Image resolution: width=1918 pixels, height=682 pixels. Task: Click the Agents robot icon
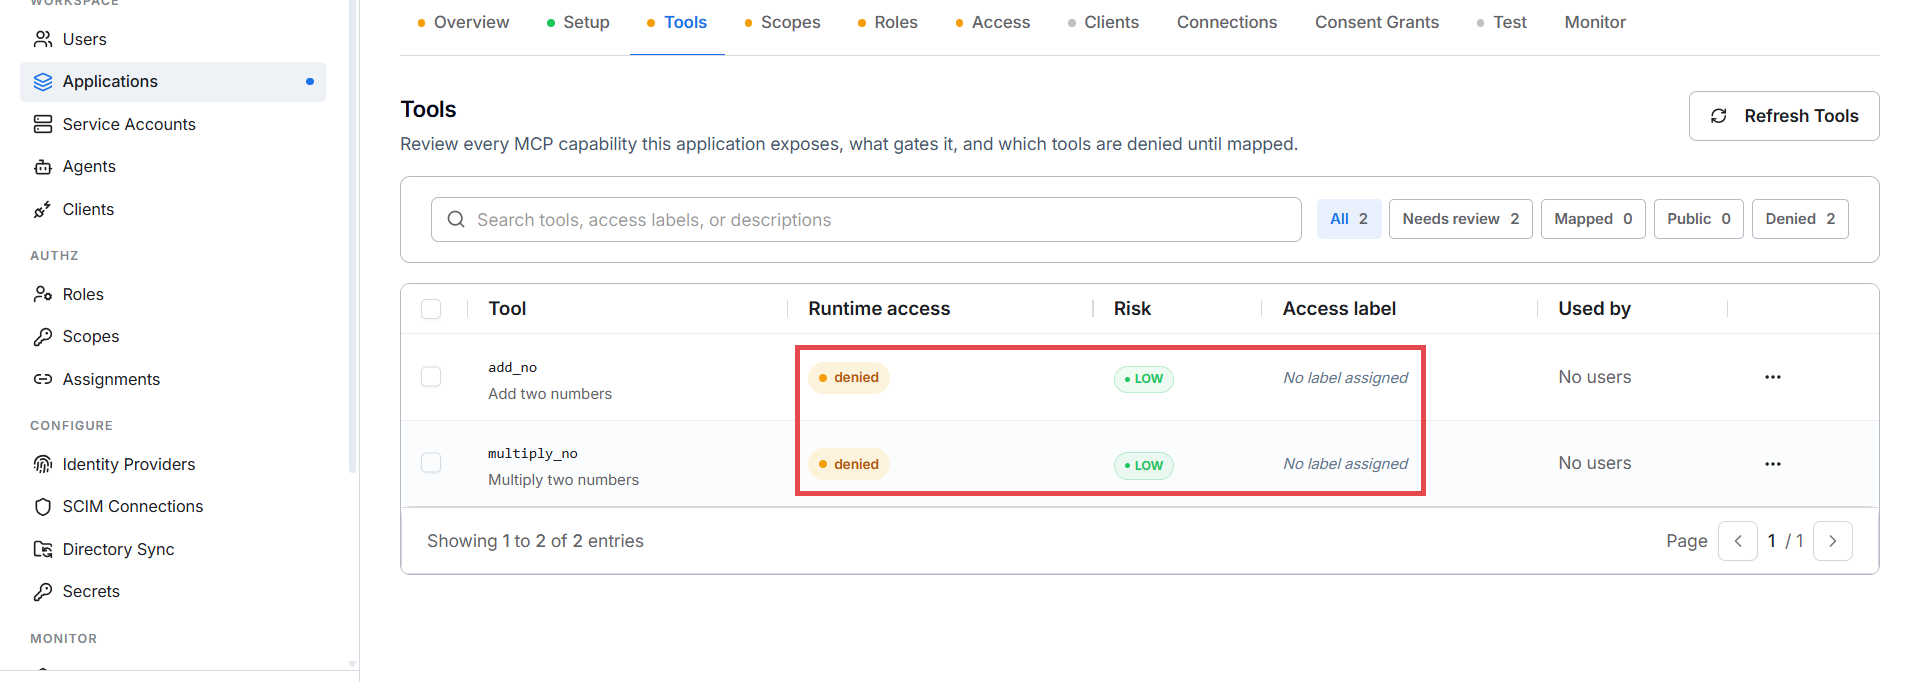43,167
